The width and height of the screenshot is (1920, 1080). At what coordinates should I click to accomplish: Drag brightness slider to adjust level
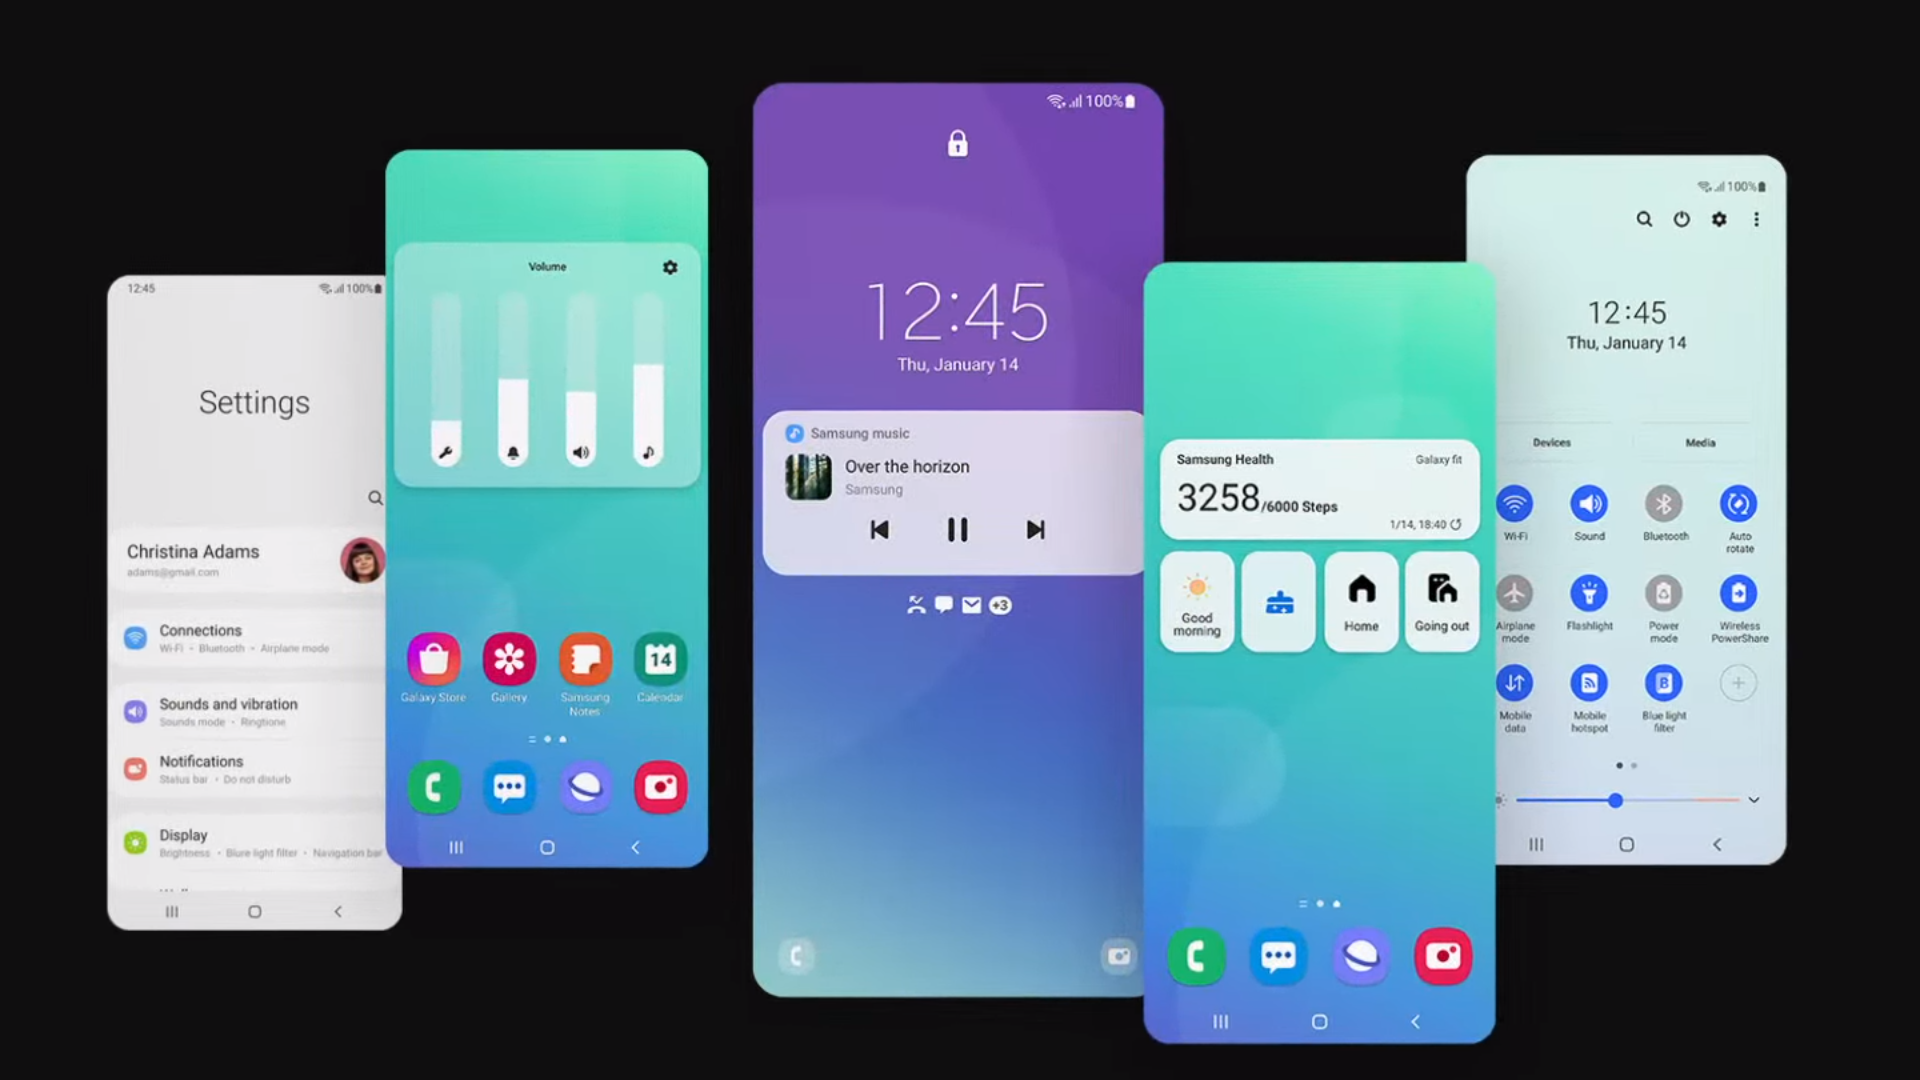[1614, 798]
